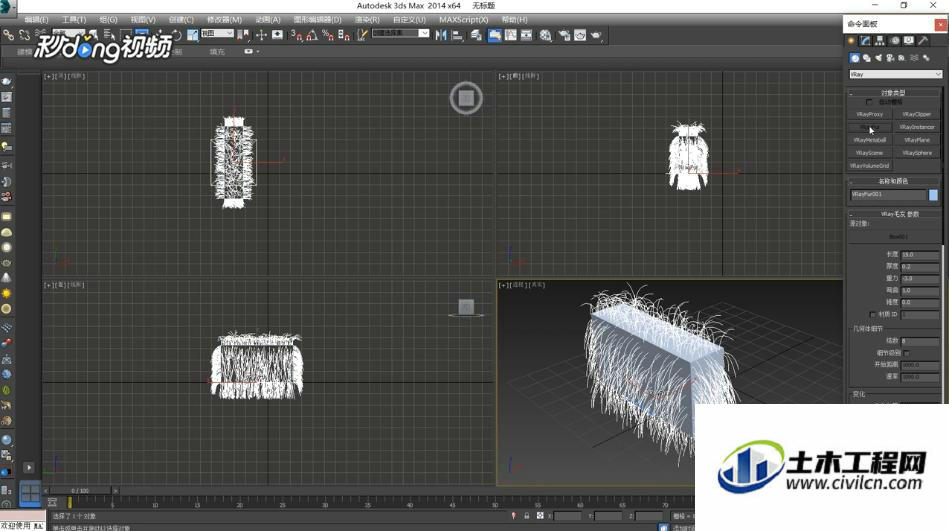Click the Select and Link tool

click(8, 35)
